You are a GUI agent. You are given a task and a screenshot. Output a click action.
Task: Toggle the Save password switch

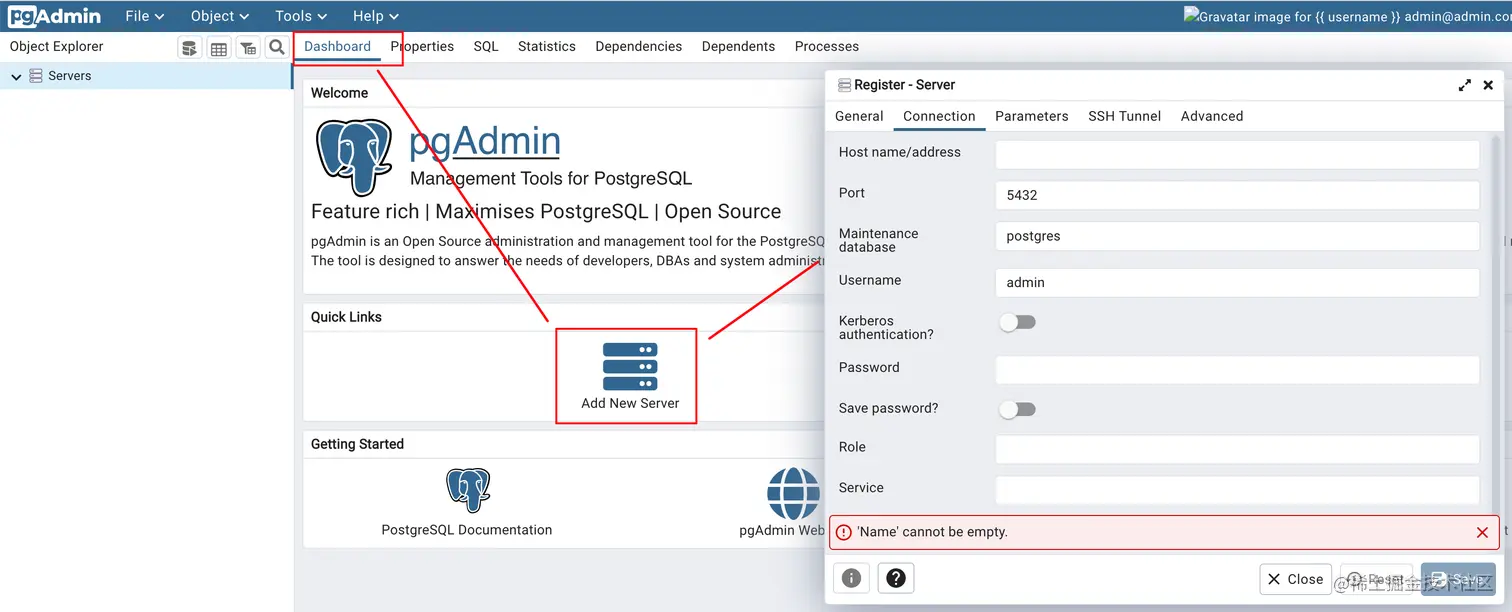coord(1018,409)
